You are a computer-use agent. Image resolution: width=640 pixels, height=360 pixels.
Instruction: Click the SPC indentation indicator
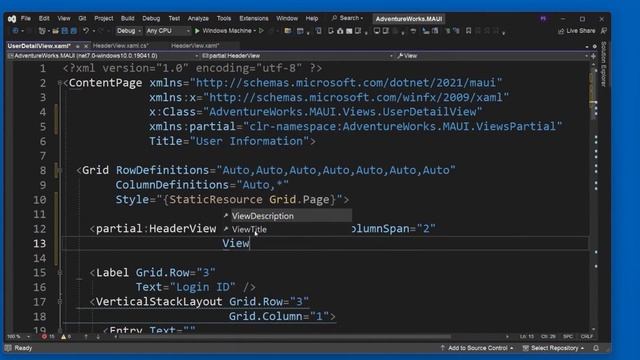568,337
